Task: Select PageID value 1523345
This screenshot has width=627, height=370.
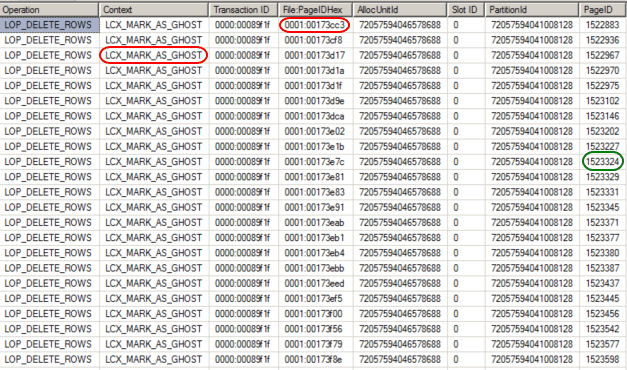Action: point(603,207)
